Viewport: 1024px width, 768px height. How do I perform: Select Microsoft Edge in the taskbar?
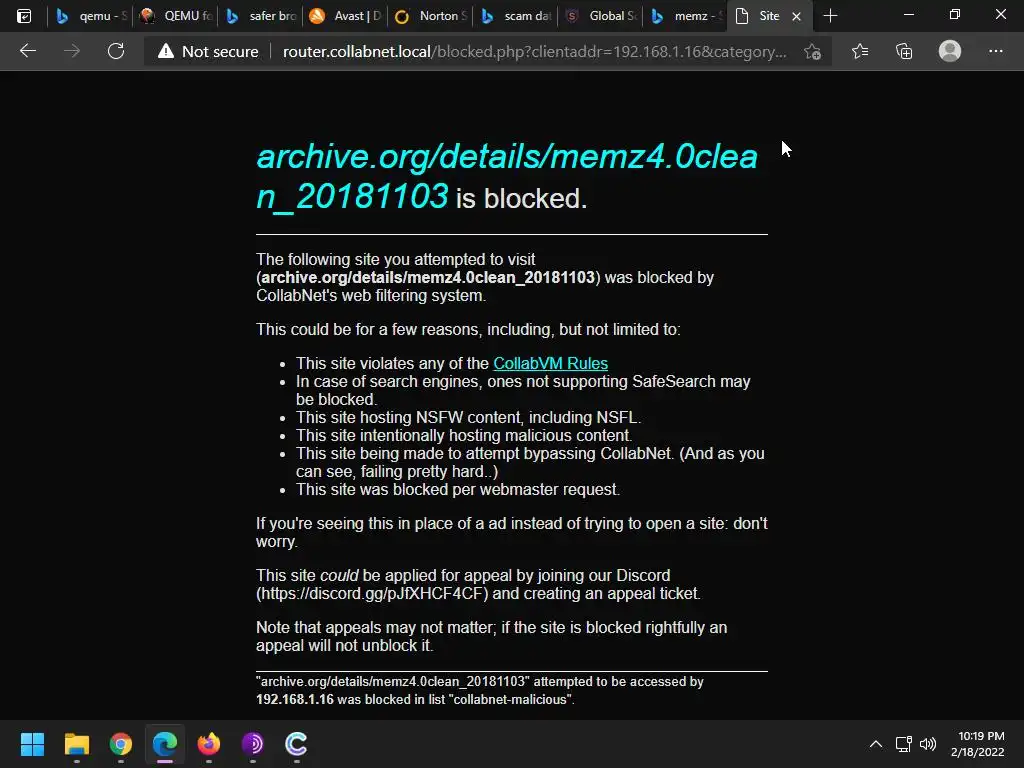(x=165, y=744)
